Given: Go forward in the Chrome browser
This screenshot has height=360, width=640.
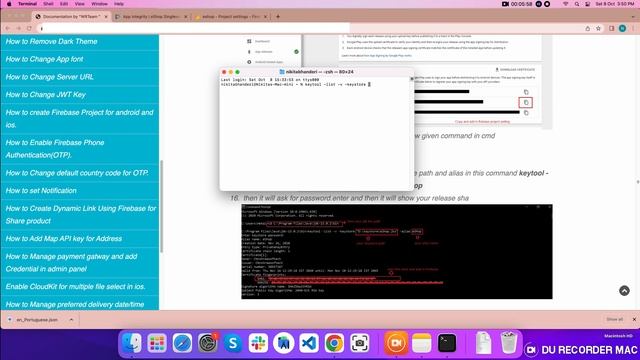Looking at the screenshot, I should click(18, 28).
